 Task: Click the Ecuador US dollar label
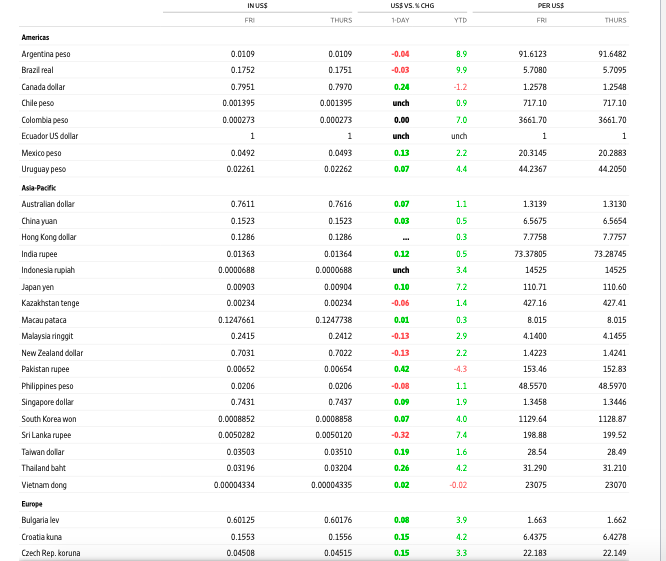click(50, 136)
